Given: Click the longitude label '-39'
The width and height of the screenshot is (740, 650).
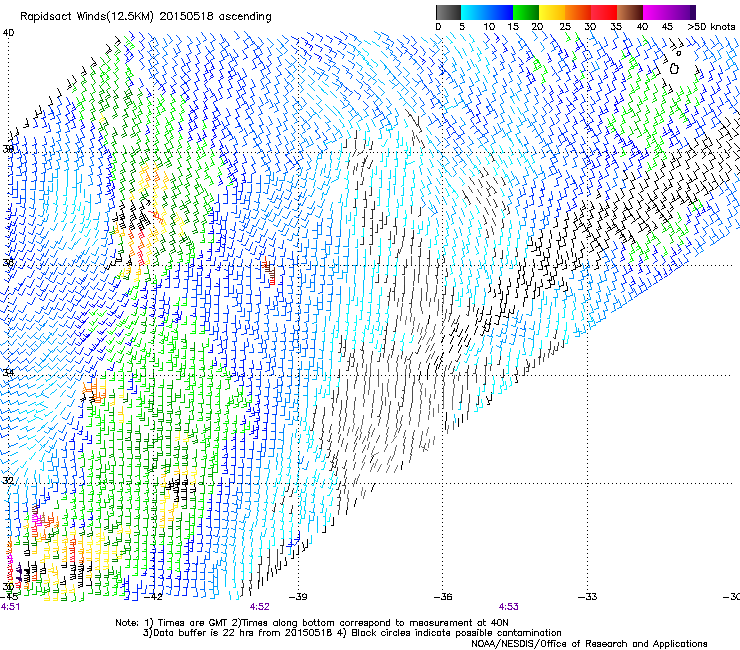Looking at the screenshot, I should pyautogui.click(x=298, y=597).
